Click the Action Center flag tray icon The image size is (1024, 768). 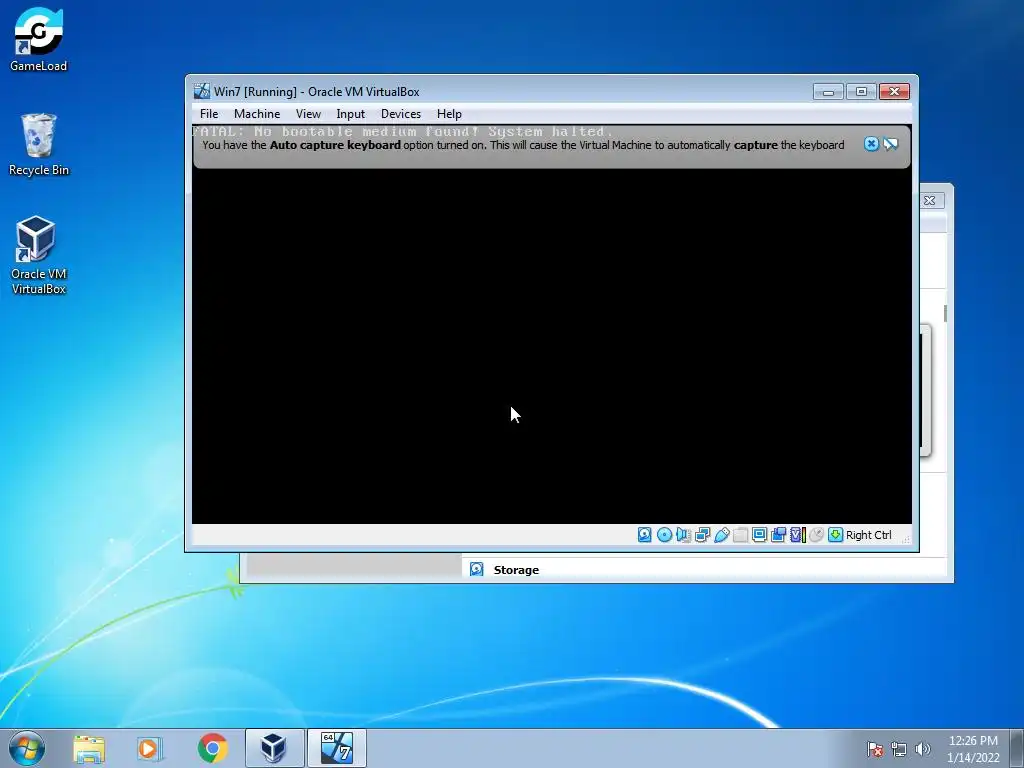(x=875, y=749)
